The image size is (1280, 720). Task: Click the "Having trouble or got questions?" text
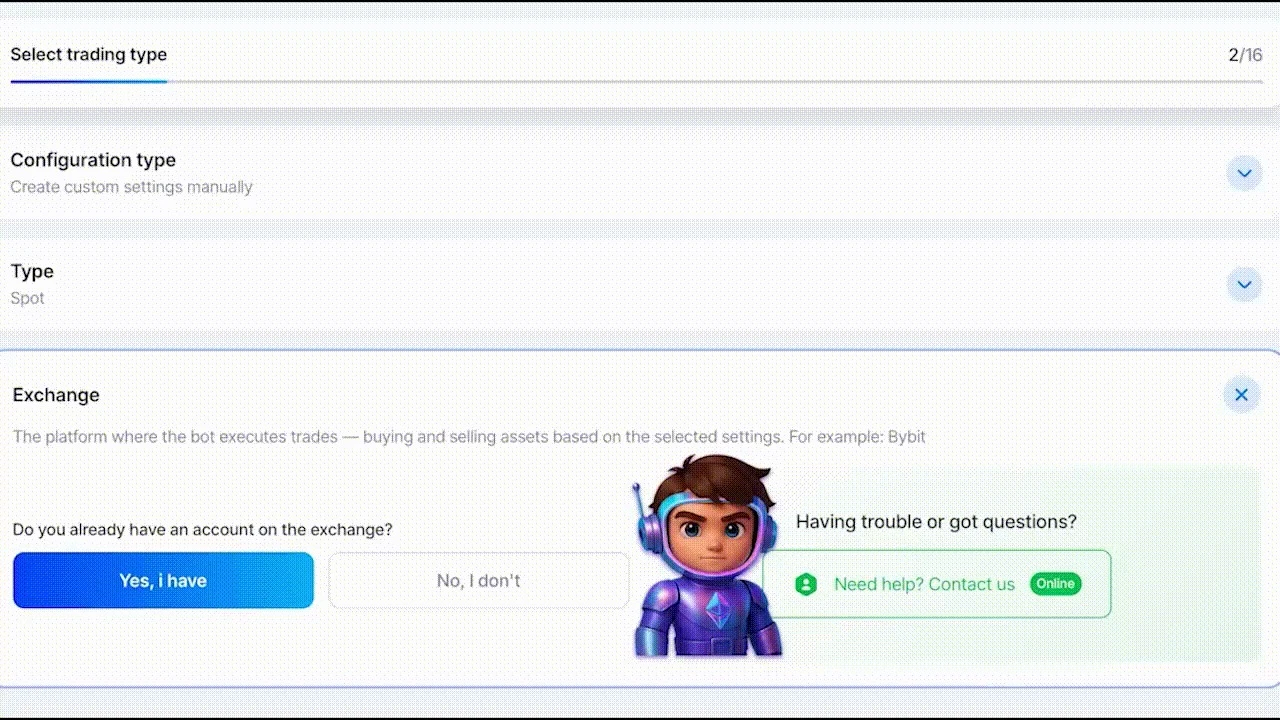936,521
